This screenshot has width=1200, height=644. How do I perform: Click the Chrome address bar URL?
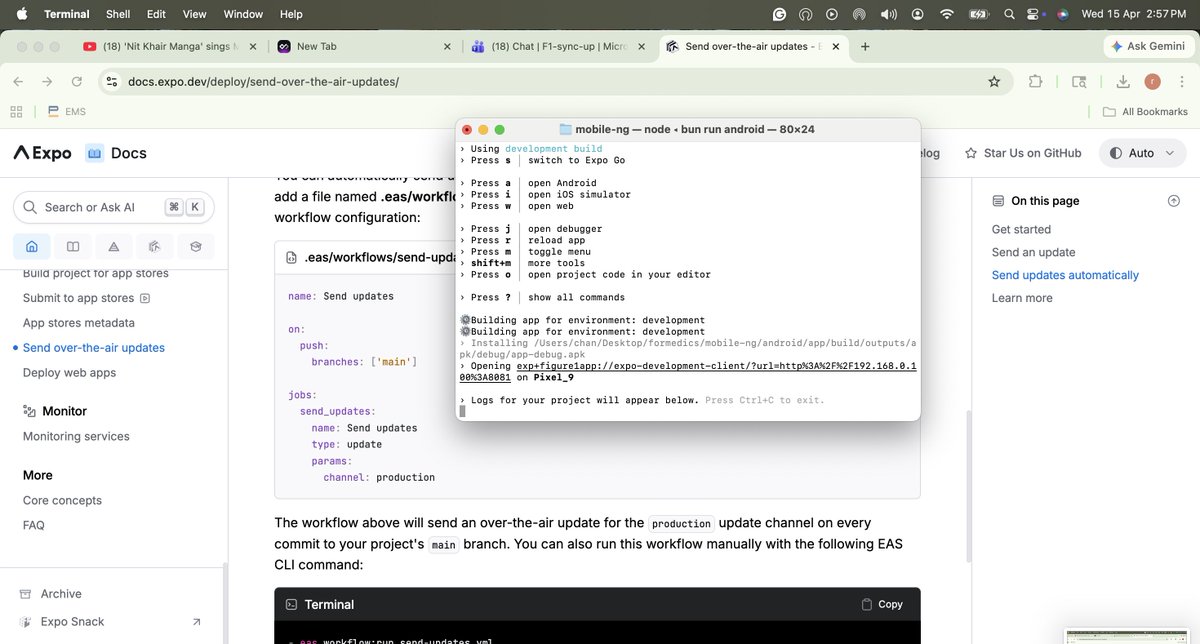(263, 81)
